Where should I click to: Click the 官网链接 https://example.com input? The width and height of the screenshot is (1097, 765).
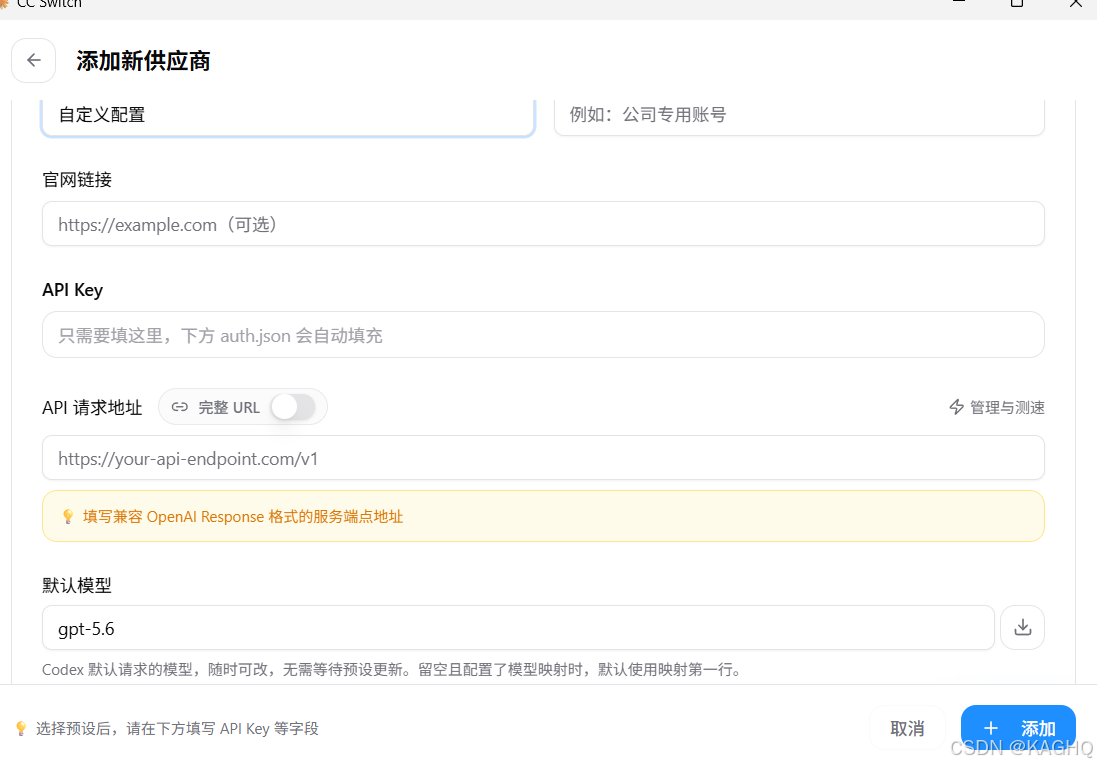coord(543,224)
